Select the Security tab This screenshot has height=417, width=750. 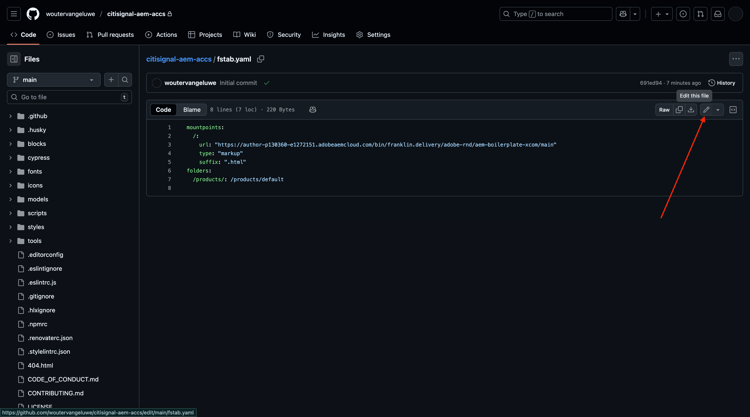point(284,34)
